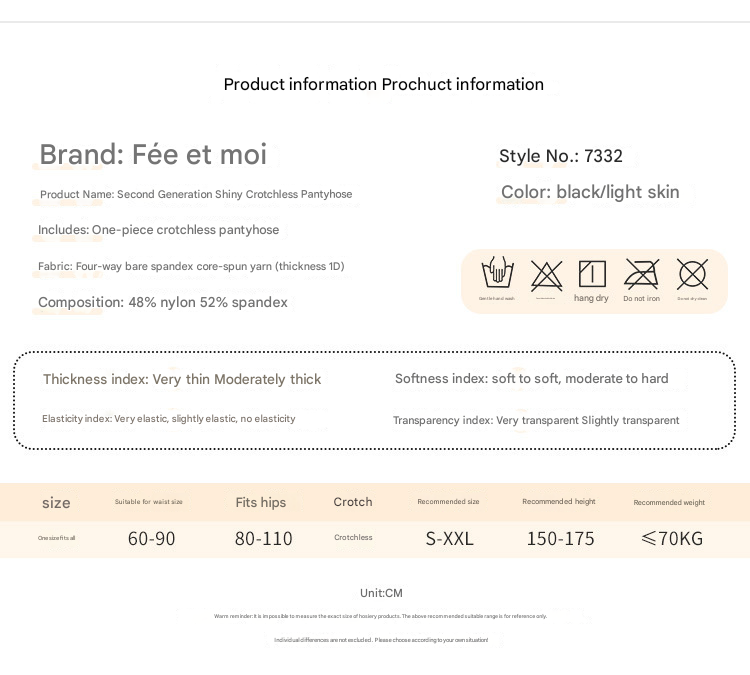Click the Elasticity index line
The image size is (750, 675).
[169, 419]
